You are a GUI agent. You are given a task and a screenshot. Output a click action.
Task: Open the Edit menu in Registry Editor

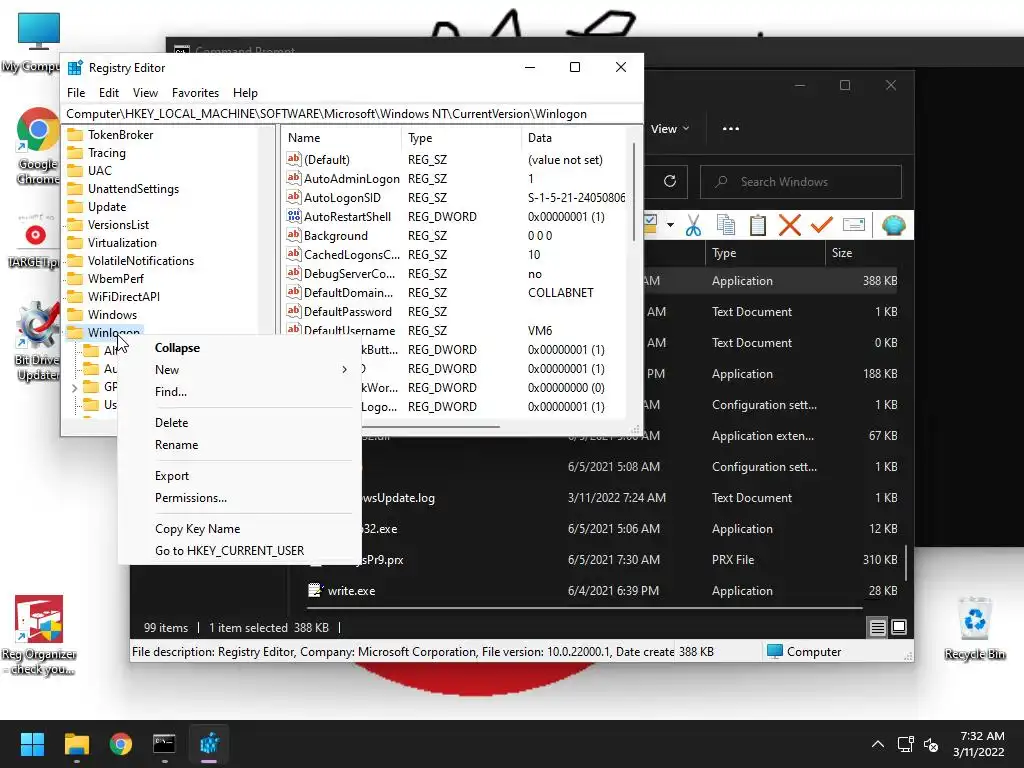click(x=108, y=93)
